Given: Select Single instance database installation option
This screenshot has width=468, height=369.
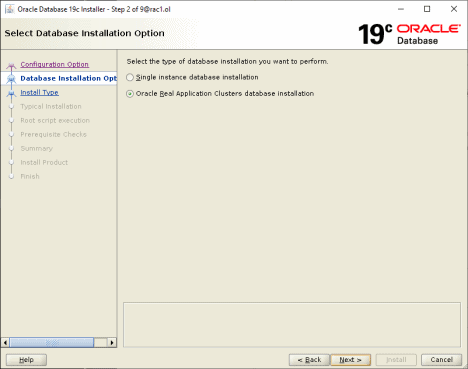Looking at the screenshot, I should 192,77.
